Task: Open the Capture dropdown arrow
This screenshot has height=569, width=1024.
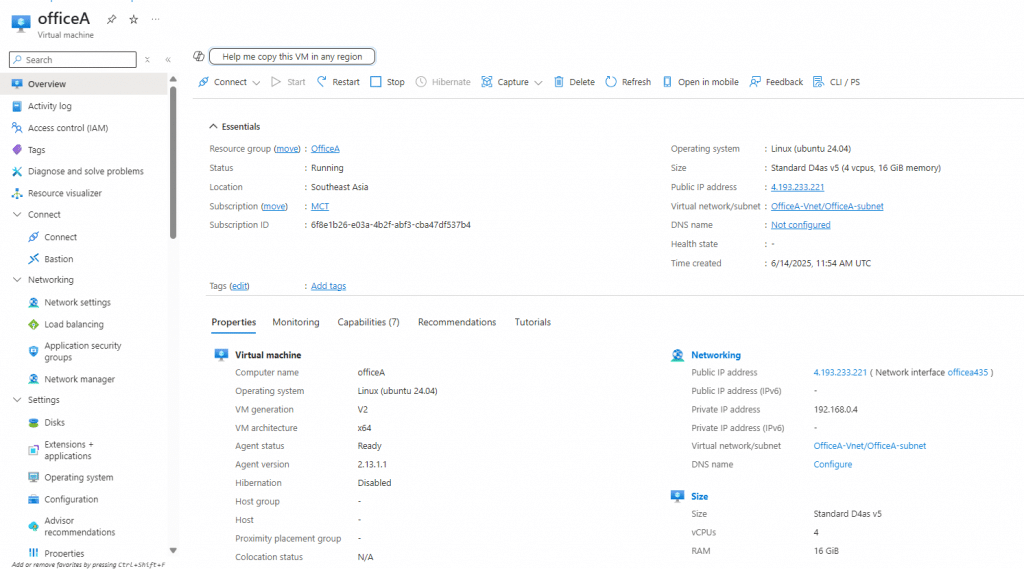Action: (538, 82)
